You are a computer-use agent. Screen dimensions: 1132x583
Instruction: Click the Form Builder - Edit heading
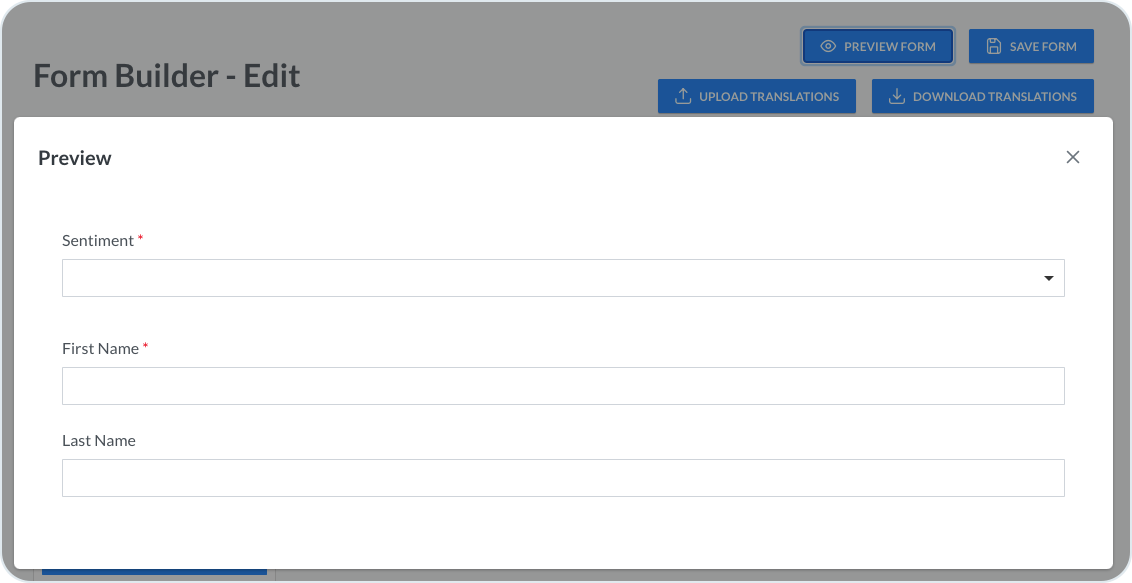tap(167, 76)
